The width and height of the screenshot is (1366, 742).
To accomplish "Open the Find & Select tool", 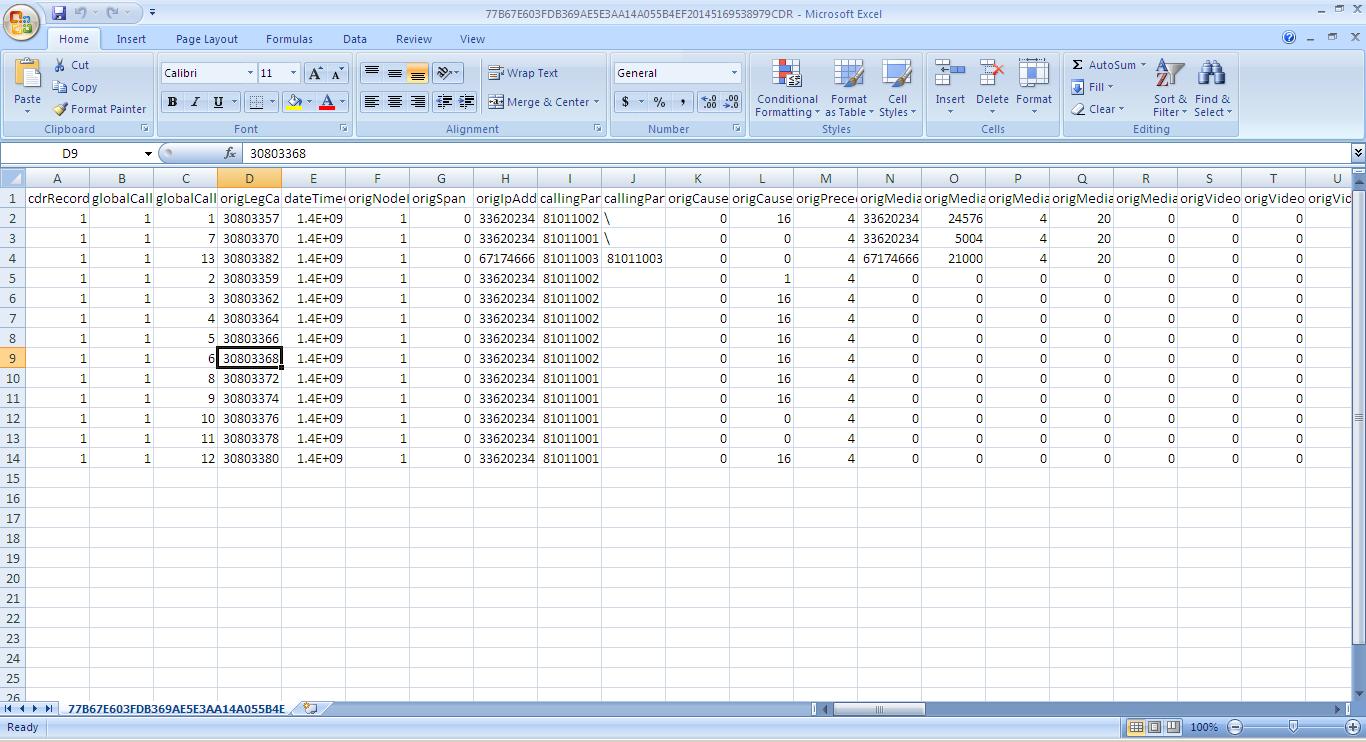I will tap(1212, 88).
